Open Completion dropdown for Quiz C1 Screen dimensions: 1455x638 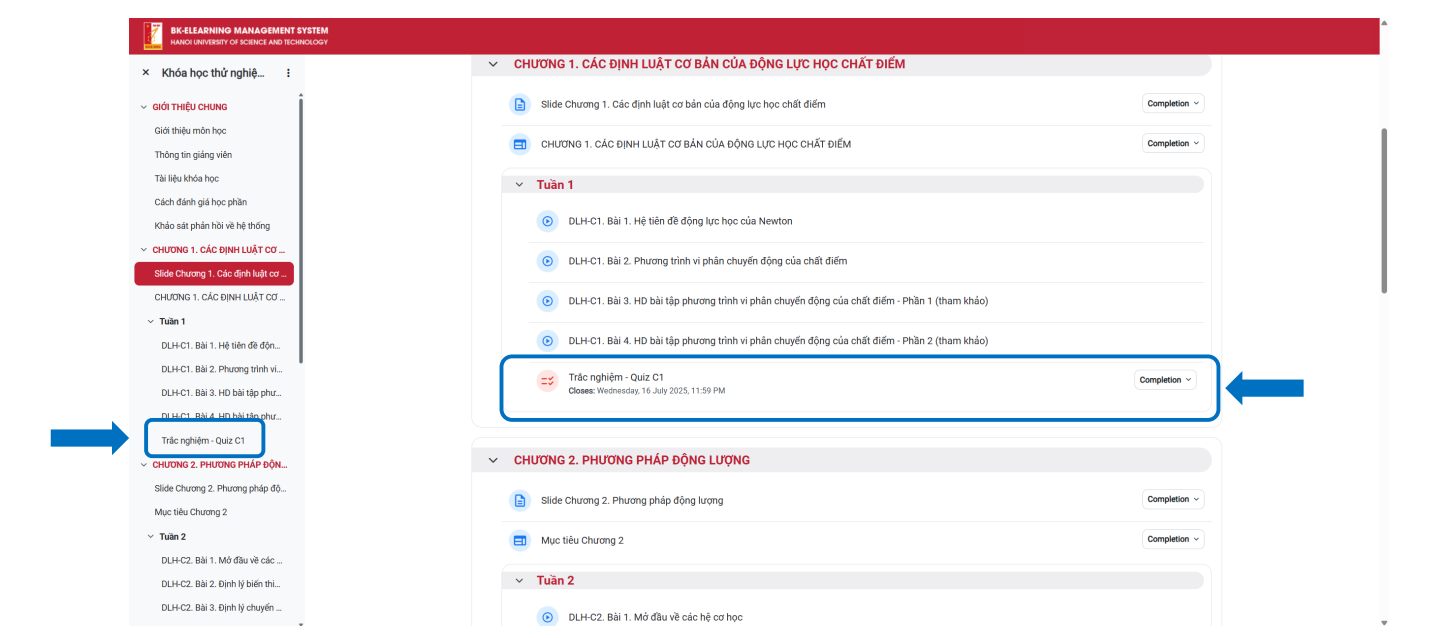tap(1165, 380)
